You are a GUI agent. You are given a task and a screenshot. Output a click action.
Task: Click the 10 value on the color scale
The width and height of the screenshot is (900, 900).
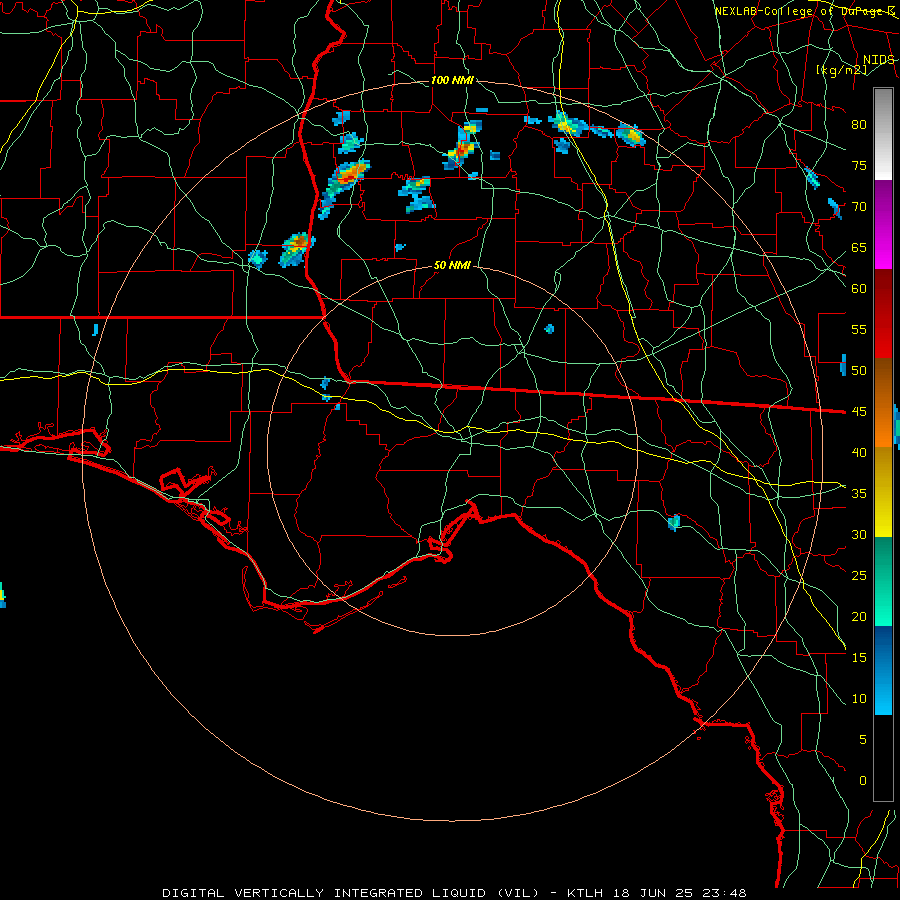(x=859, y=699)
